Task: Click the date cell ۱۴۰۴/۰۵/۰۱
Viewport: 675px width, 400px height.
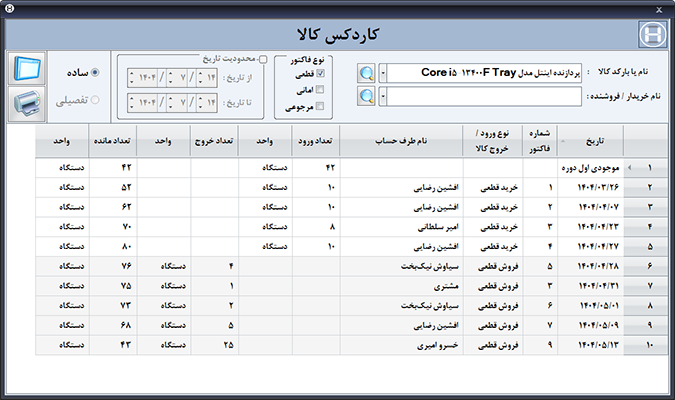Action: (x=590, y=306)
